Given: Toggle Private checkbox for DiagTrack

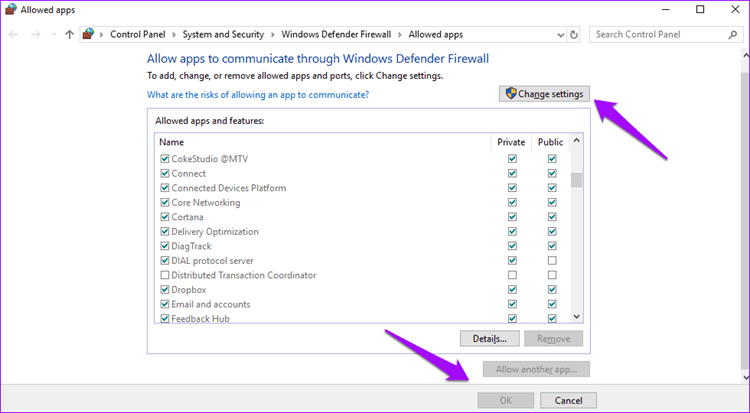Looking at the screenshot, I should [512, 246].
